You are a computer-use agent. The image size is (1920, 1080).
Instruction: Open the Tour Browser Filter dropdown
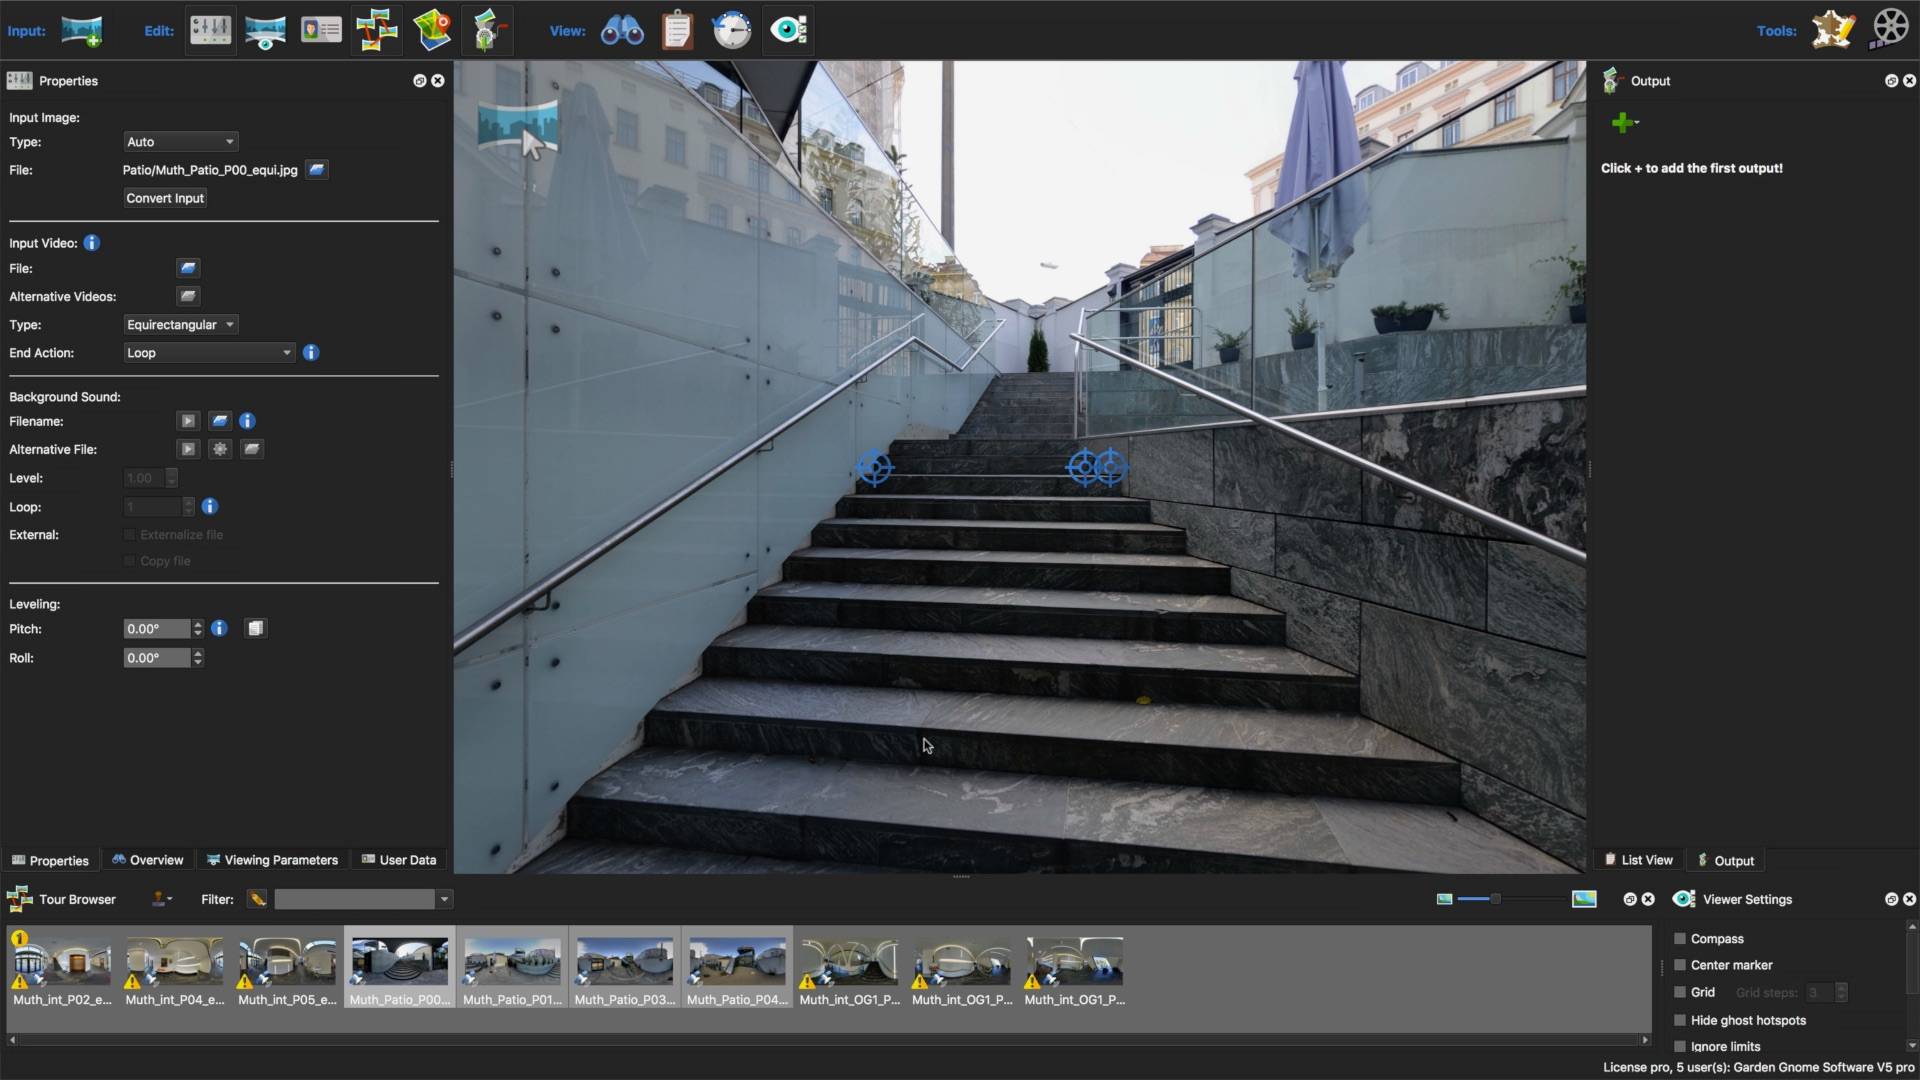(444, 900)
